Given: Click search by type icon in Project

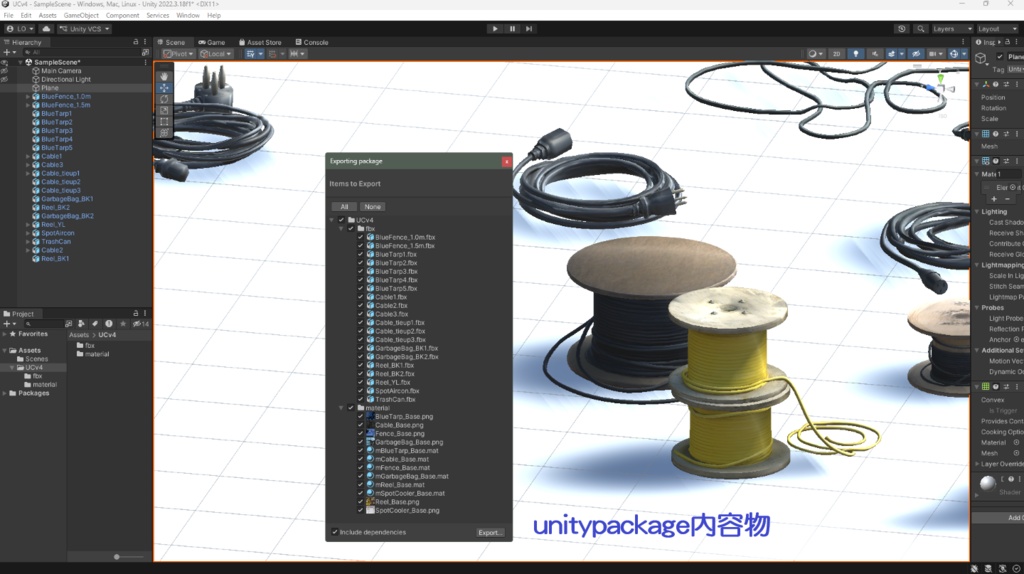Looking at the screenshot, I should 81,324.
